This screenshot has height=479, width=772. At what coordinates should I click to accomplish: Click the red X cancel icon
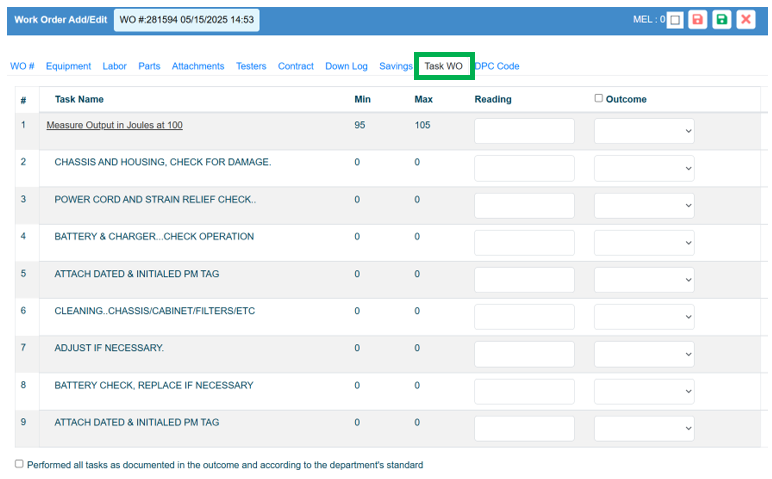745,20
